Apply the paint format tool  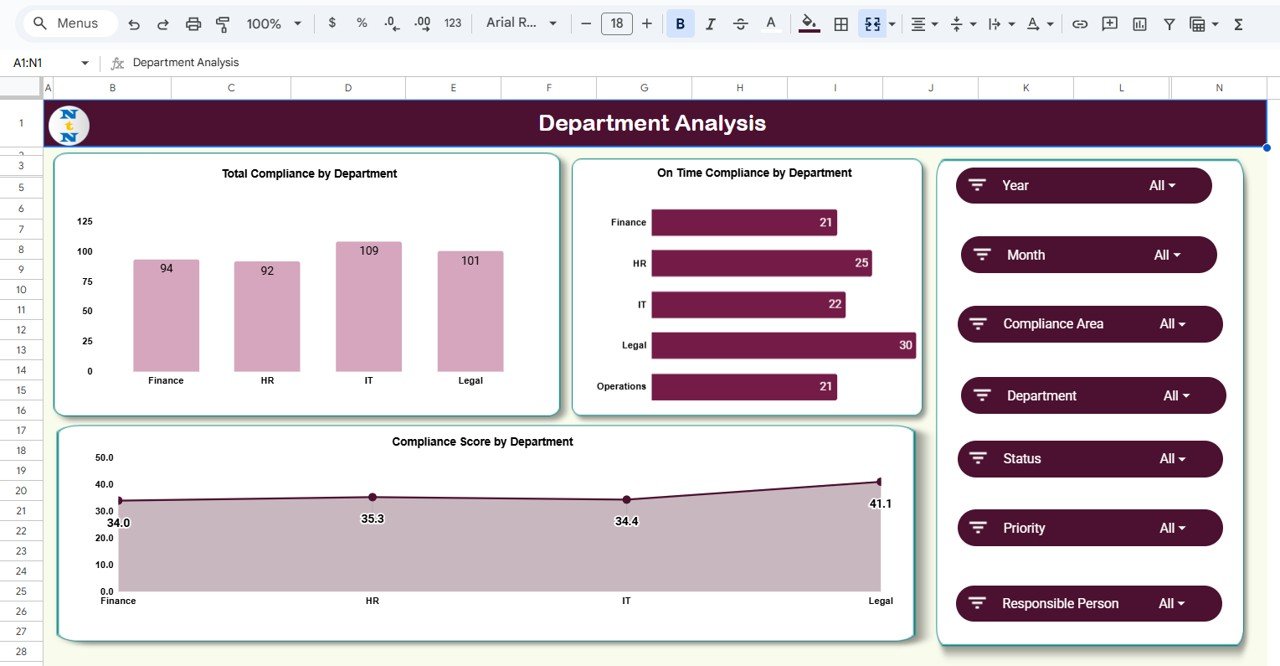[x=221, y=23]
